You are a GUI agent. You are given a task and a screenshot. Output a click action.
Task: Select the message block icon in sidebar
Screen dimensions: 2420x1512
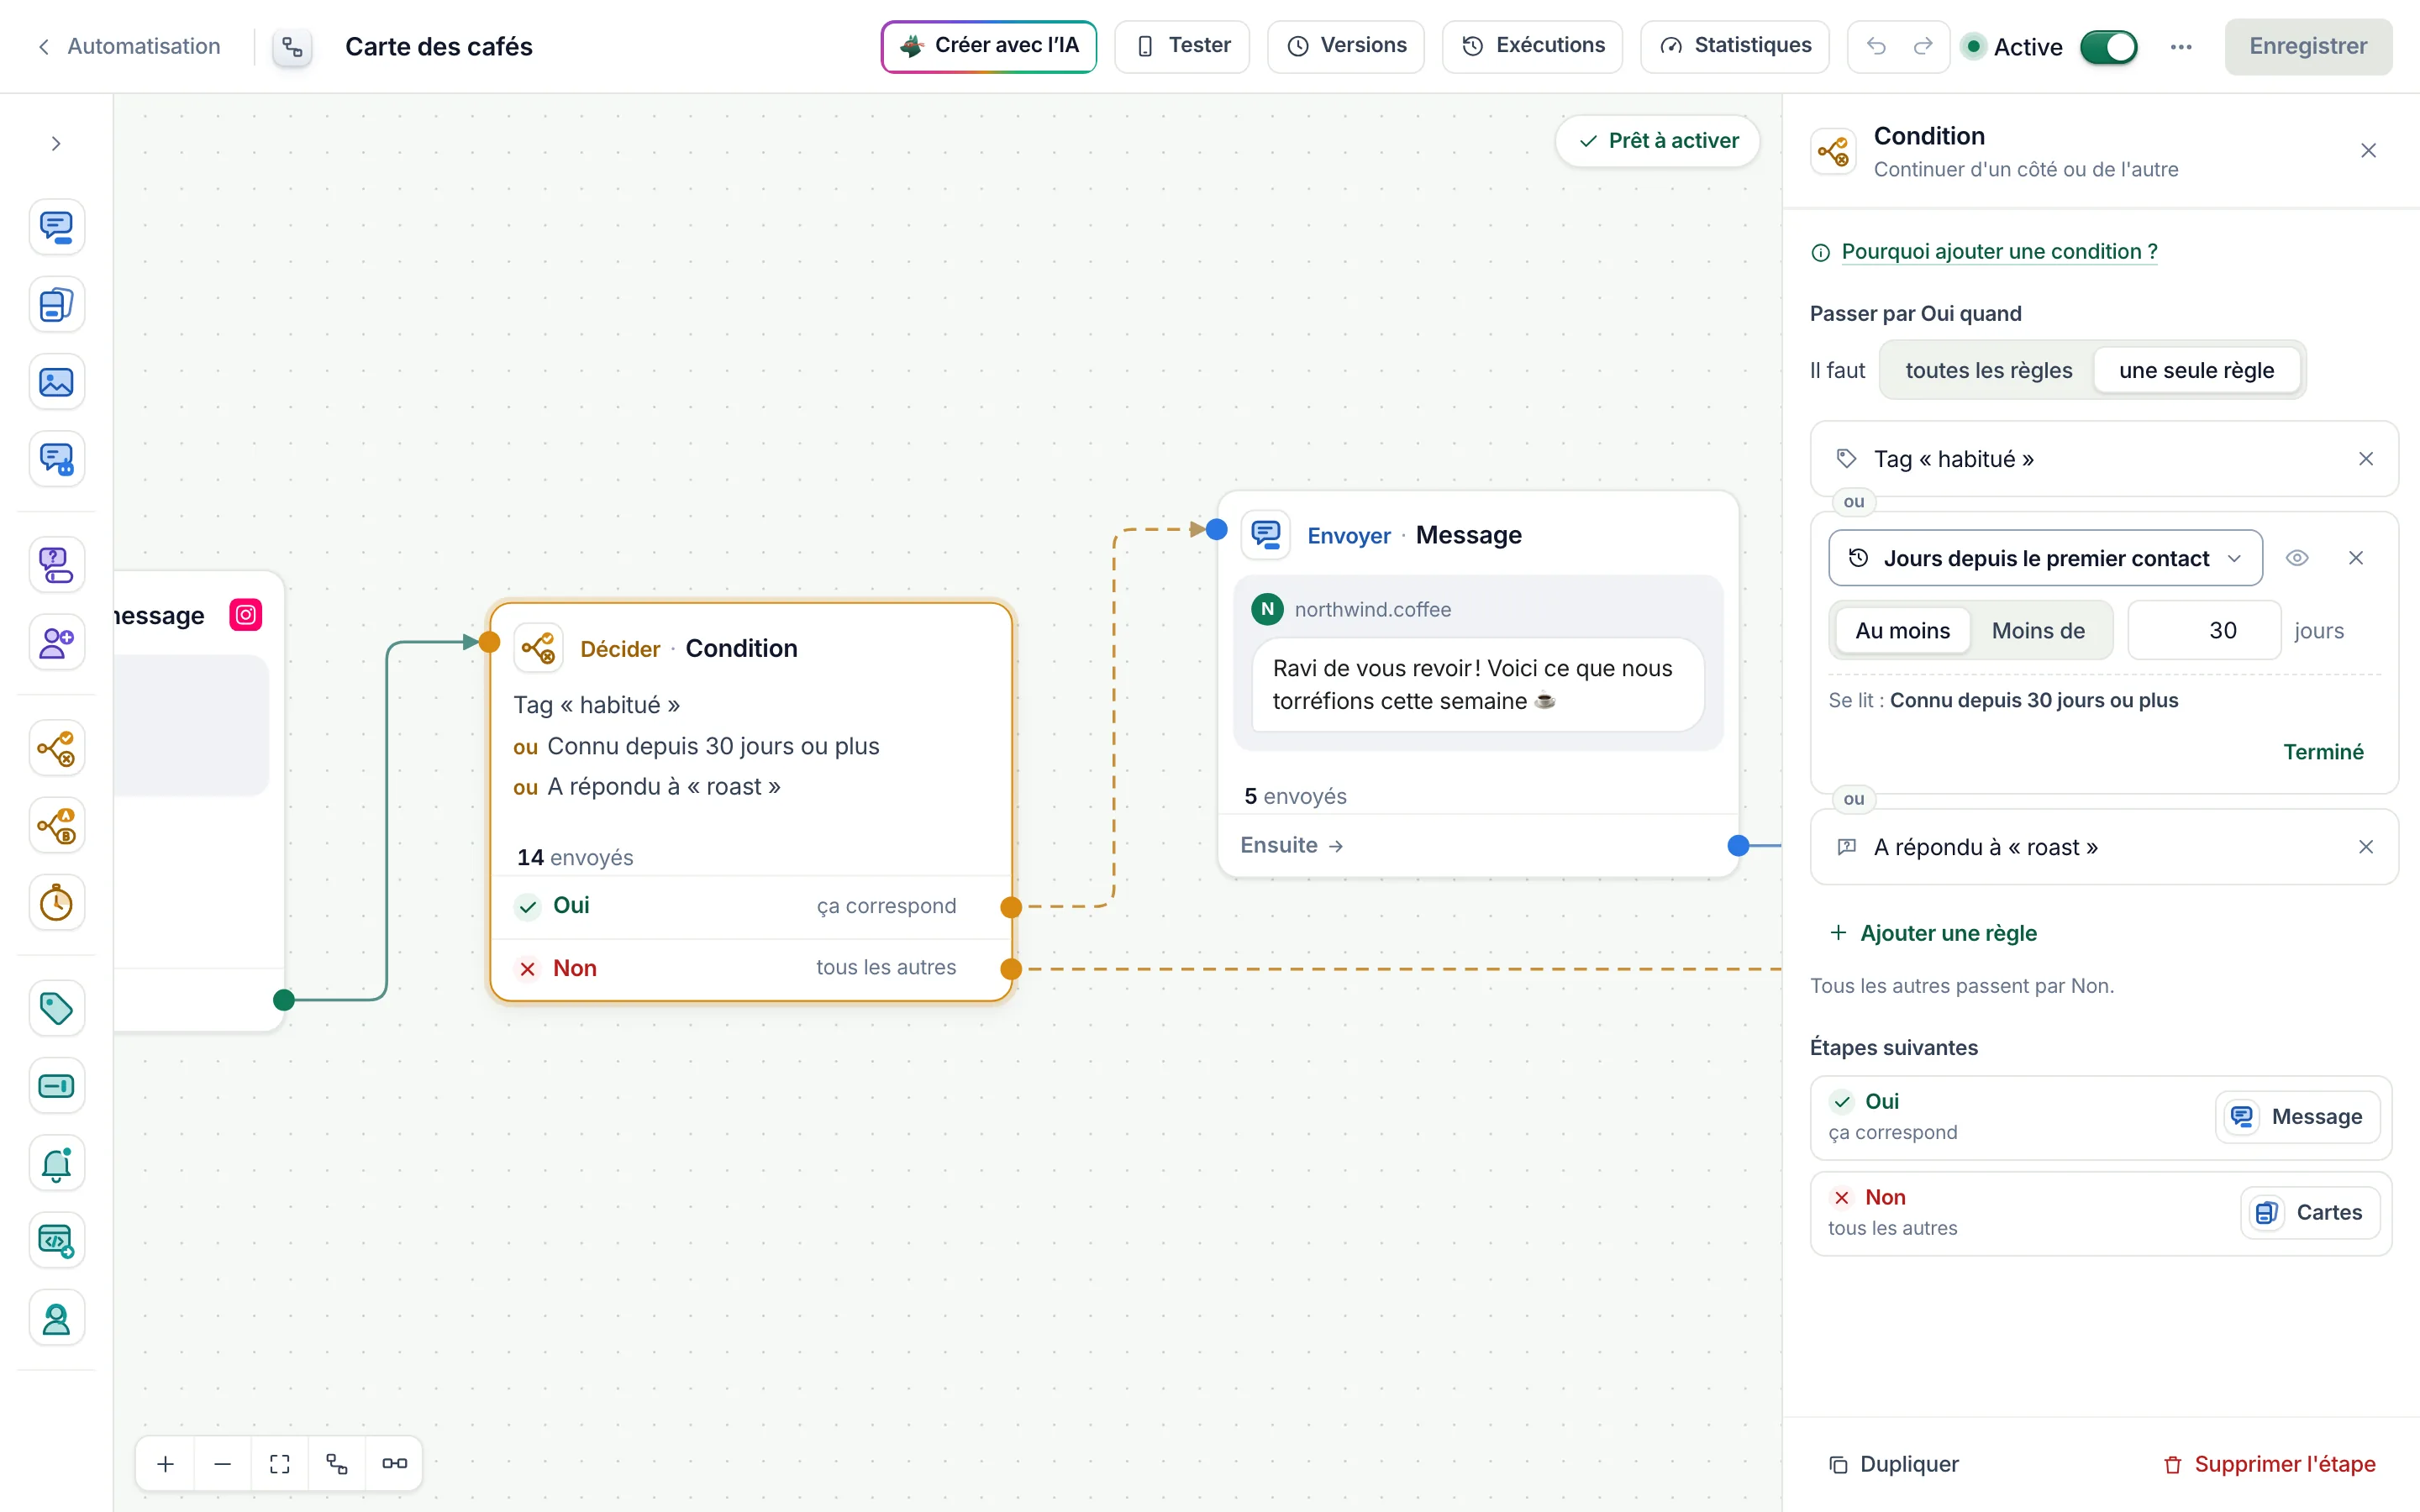pos(56,227)
